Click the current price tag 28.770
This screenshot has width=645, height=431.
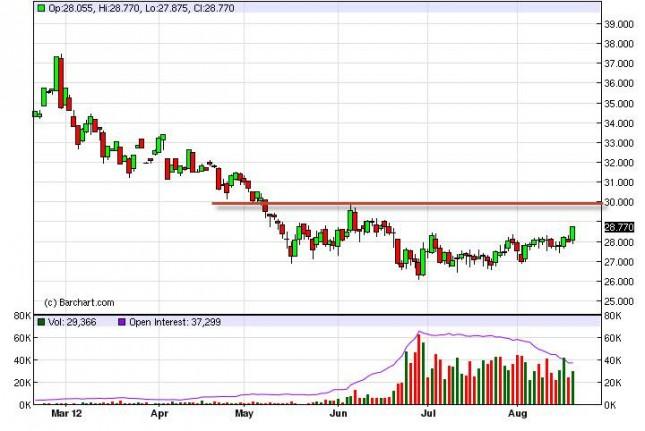coord(619,227)
